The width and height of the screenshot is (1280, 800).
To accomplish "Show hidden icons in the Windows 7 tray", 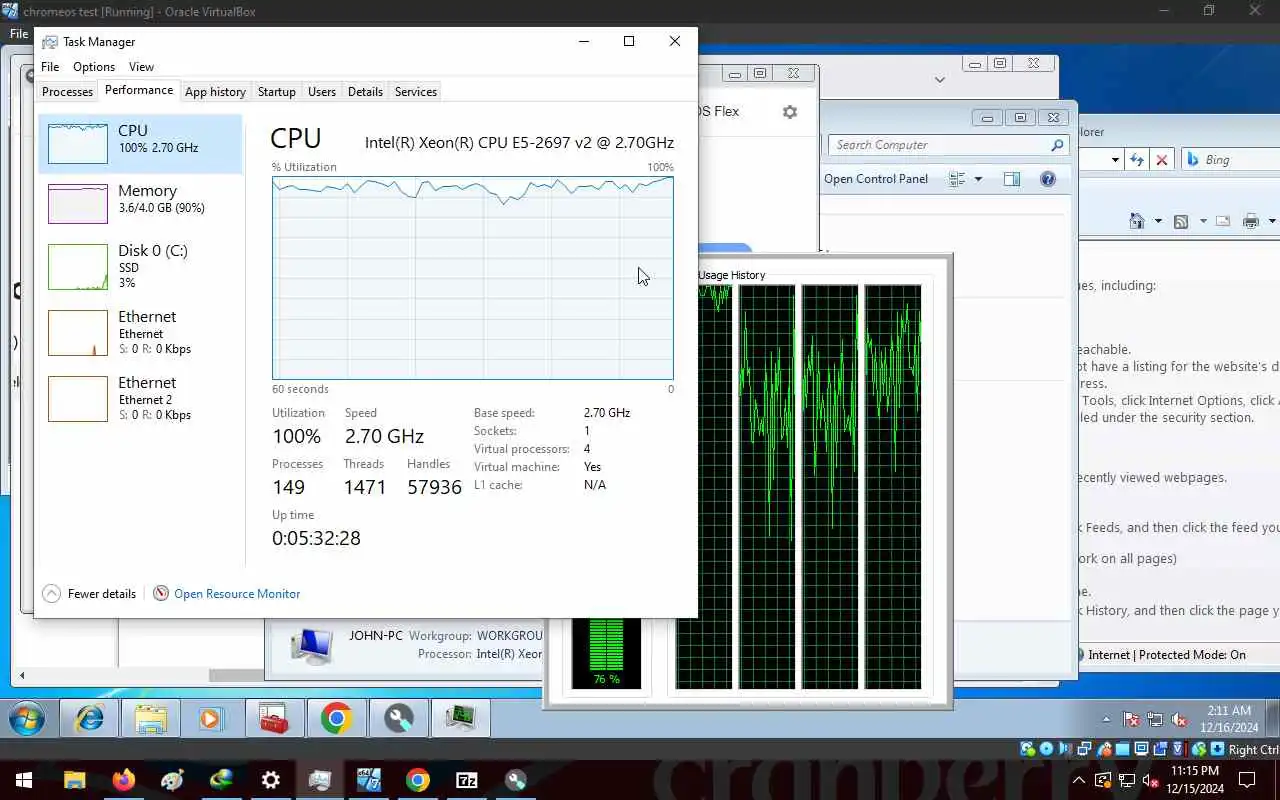I will pos(1106,719).
